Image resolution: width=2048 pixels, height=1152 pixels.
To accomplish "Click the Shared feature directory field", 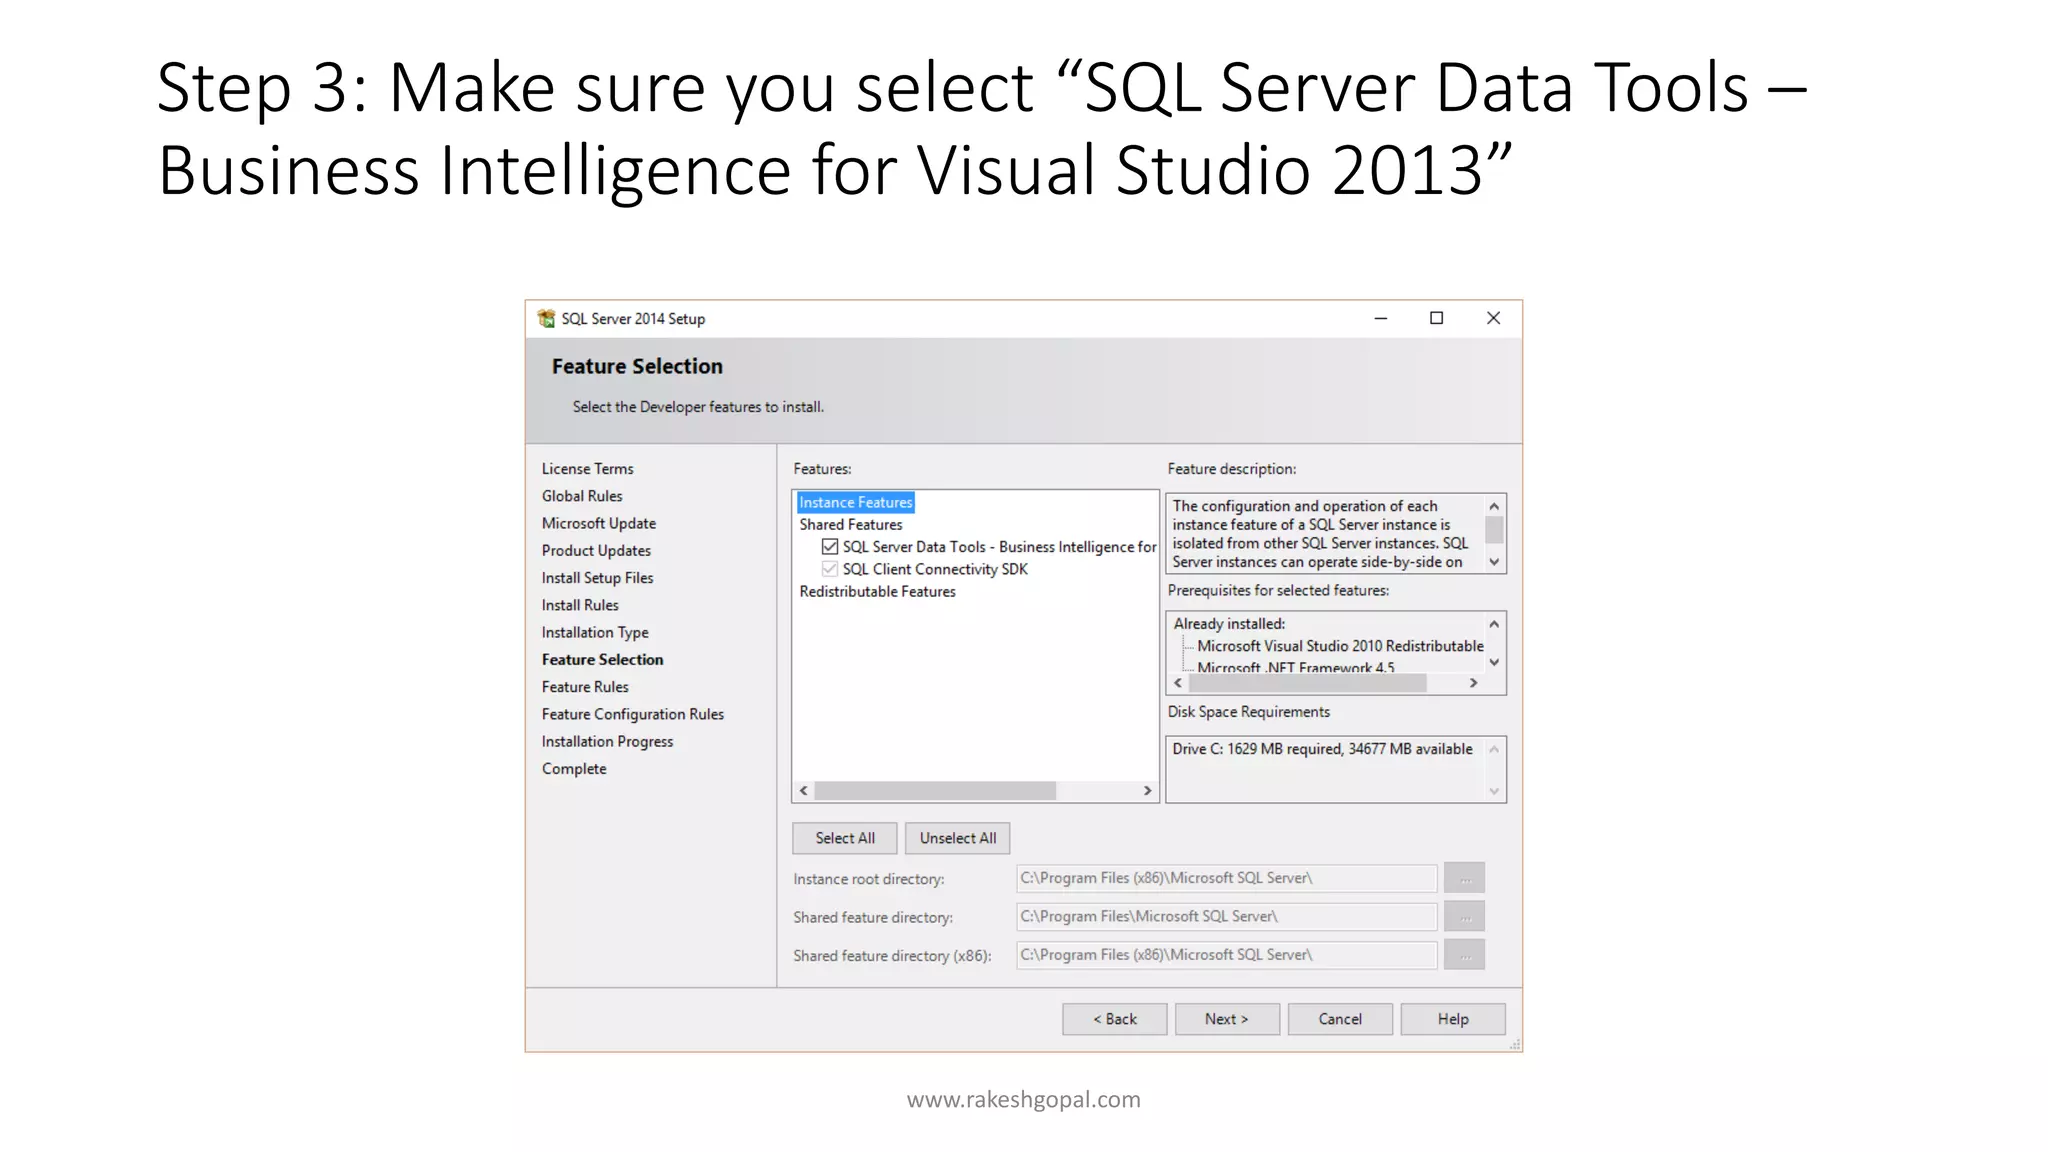I will (1226, 916).
